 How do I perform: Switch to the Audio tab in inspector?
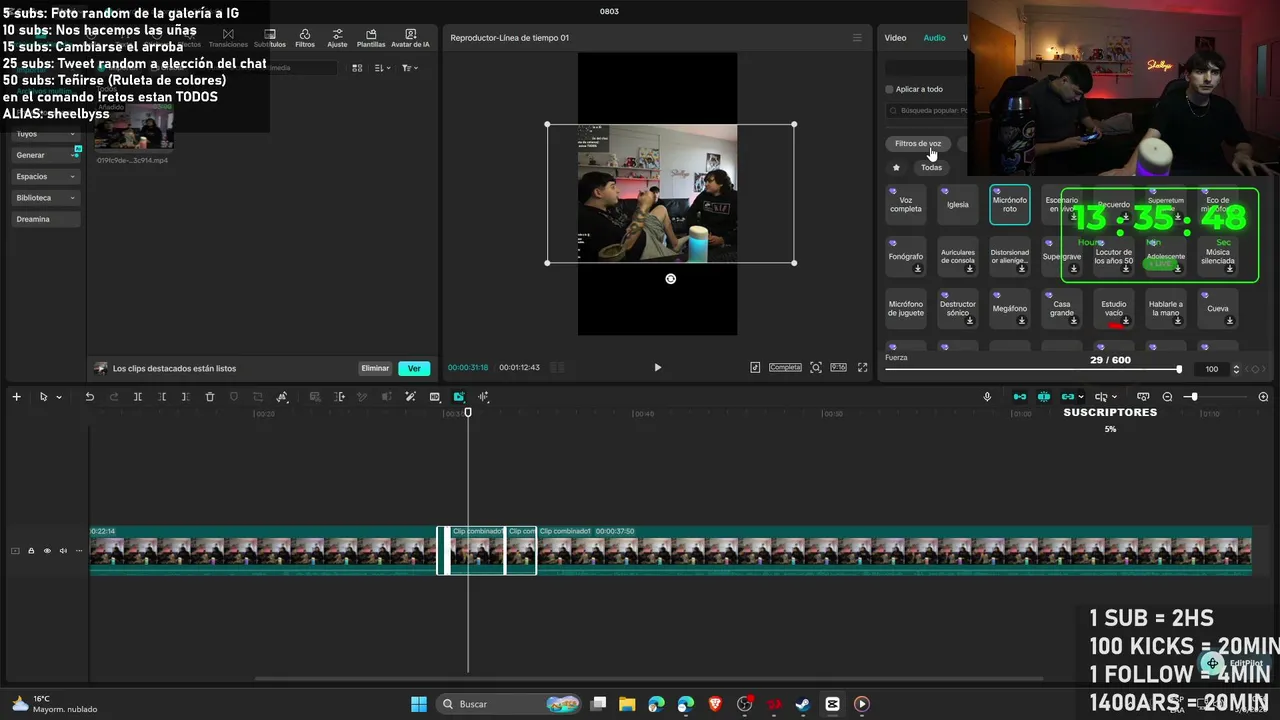[934, 38]
